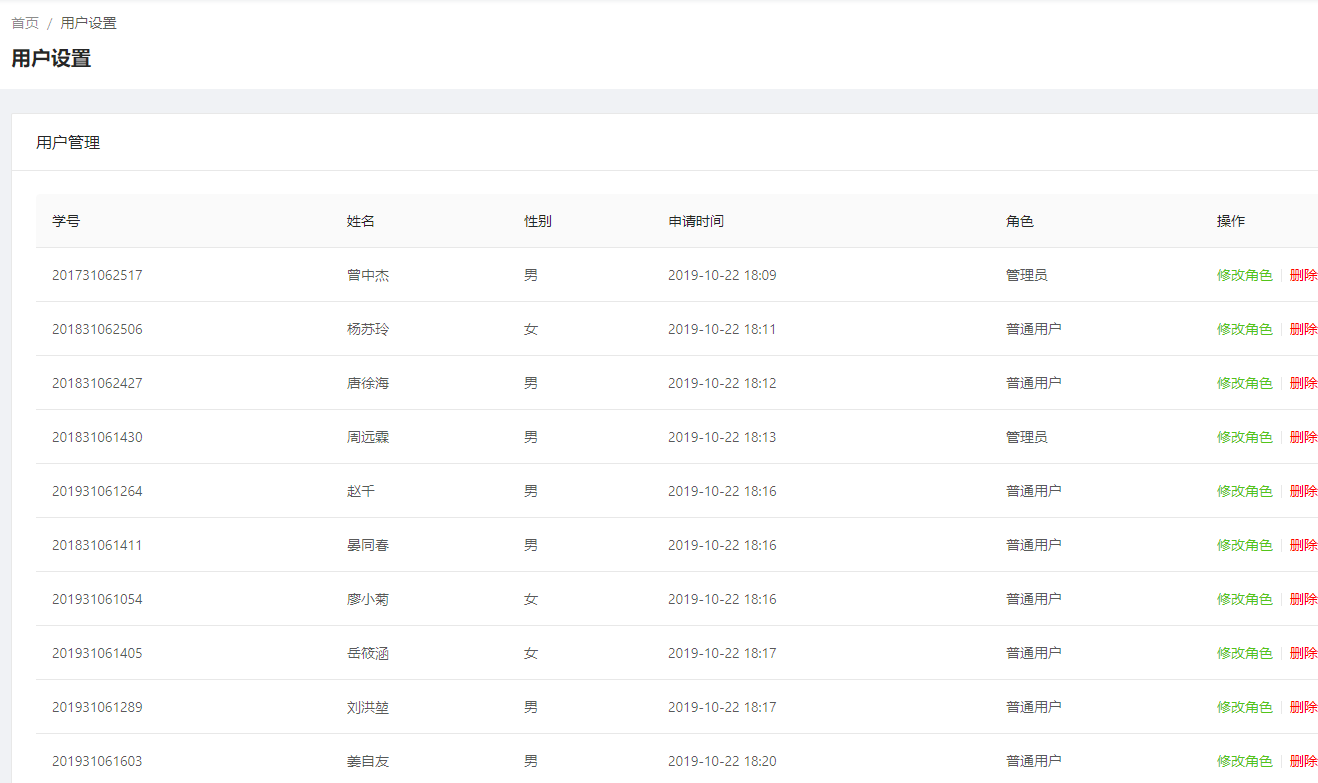Delete user 廖小菊

[1303, 599]
